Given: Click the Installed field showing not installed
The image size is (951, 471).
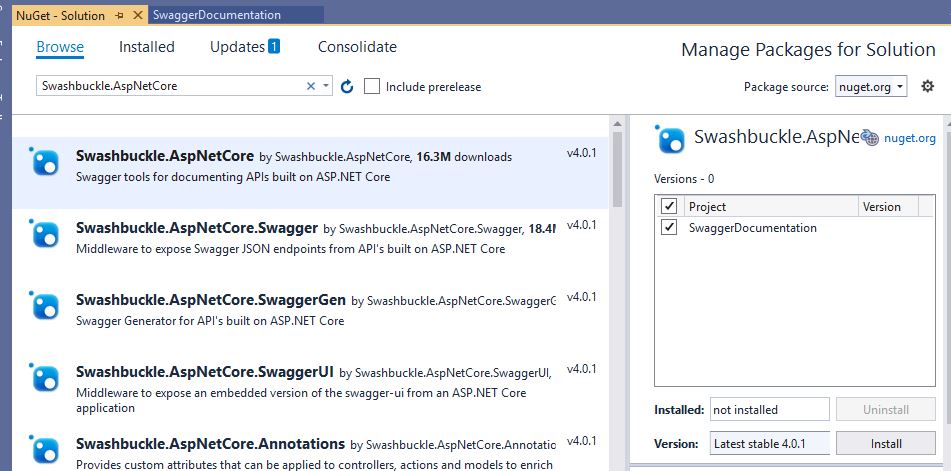Looking at the screenshot, I should [770, 409].
